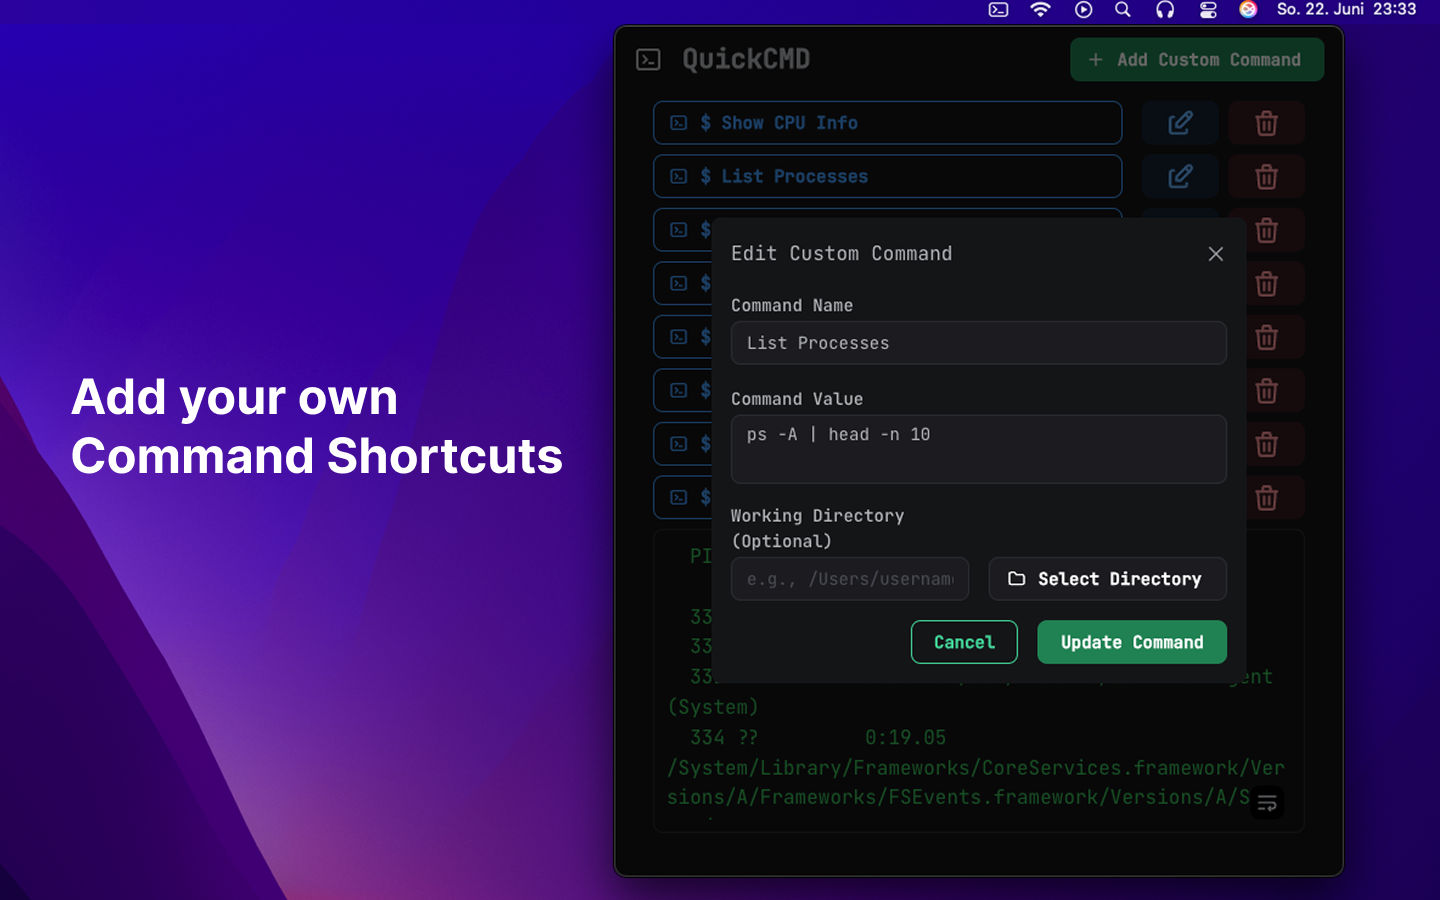
Task: Open Control Center in the menu bar
Action: (1208, 10)
